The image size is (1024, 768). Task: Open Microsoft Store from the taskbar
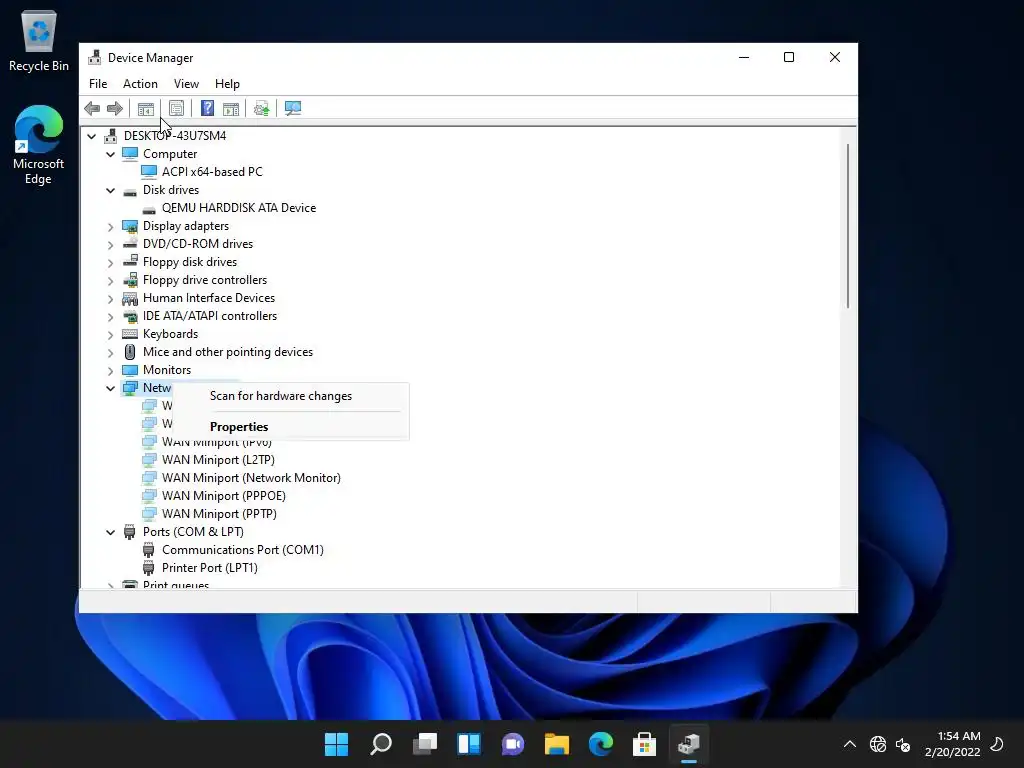tap(645, 744)
